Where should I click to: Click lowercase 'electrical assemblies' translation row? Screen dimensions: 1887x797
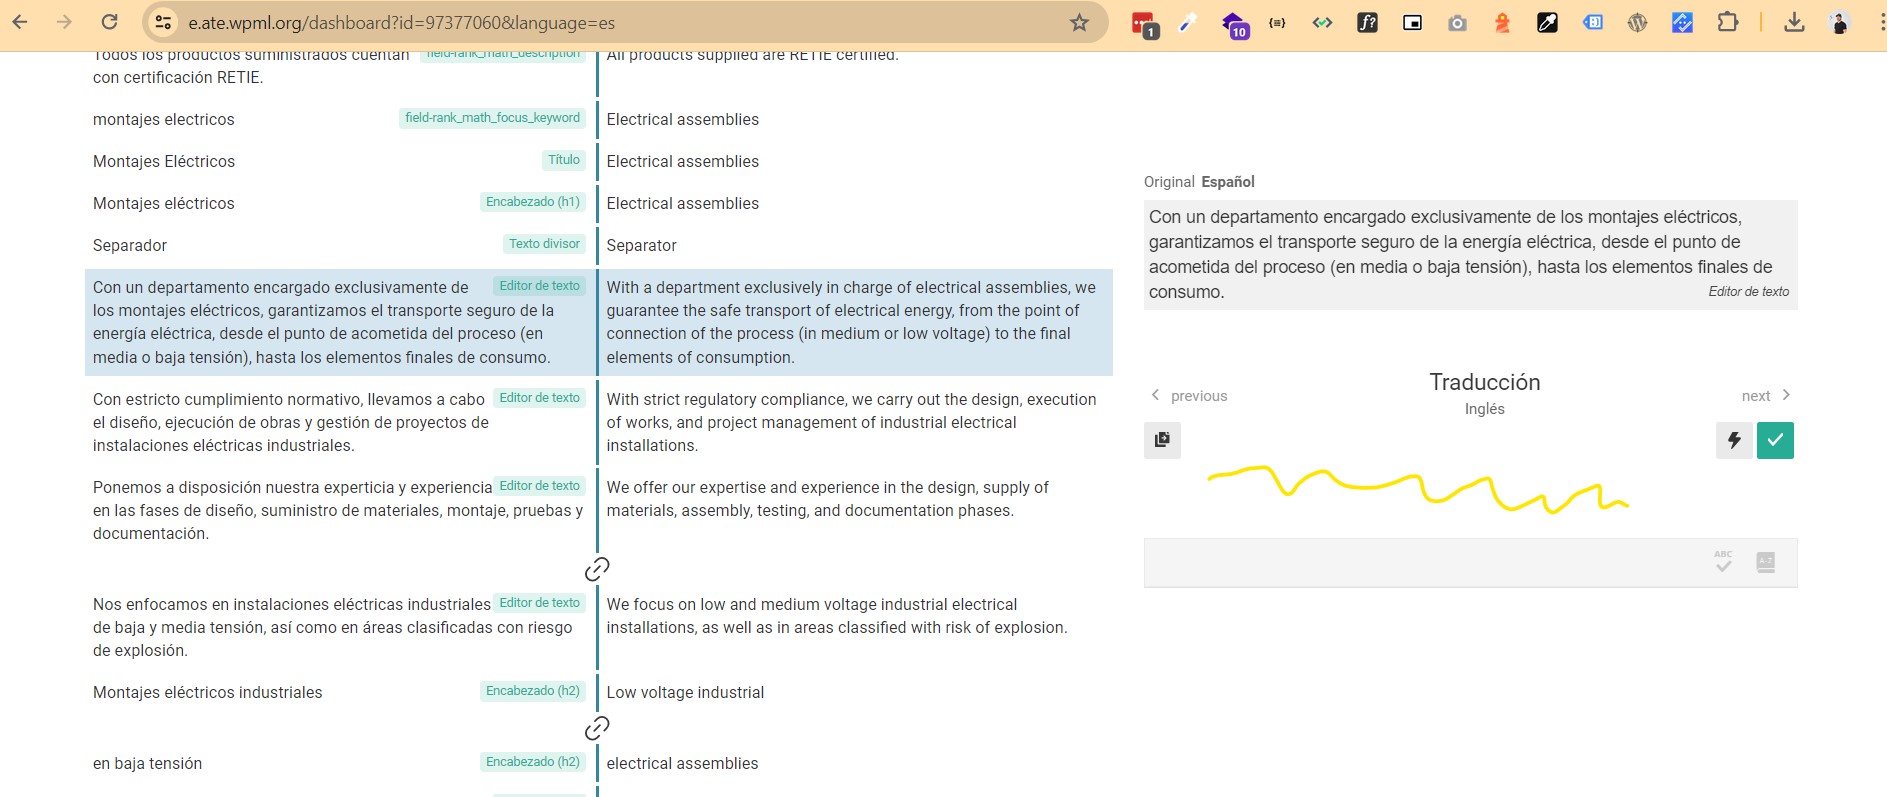682,763
